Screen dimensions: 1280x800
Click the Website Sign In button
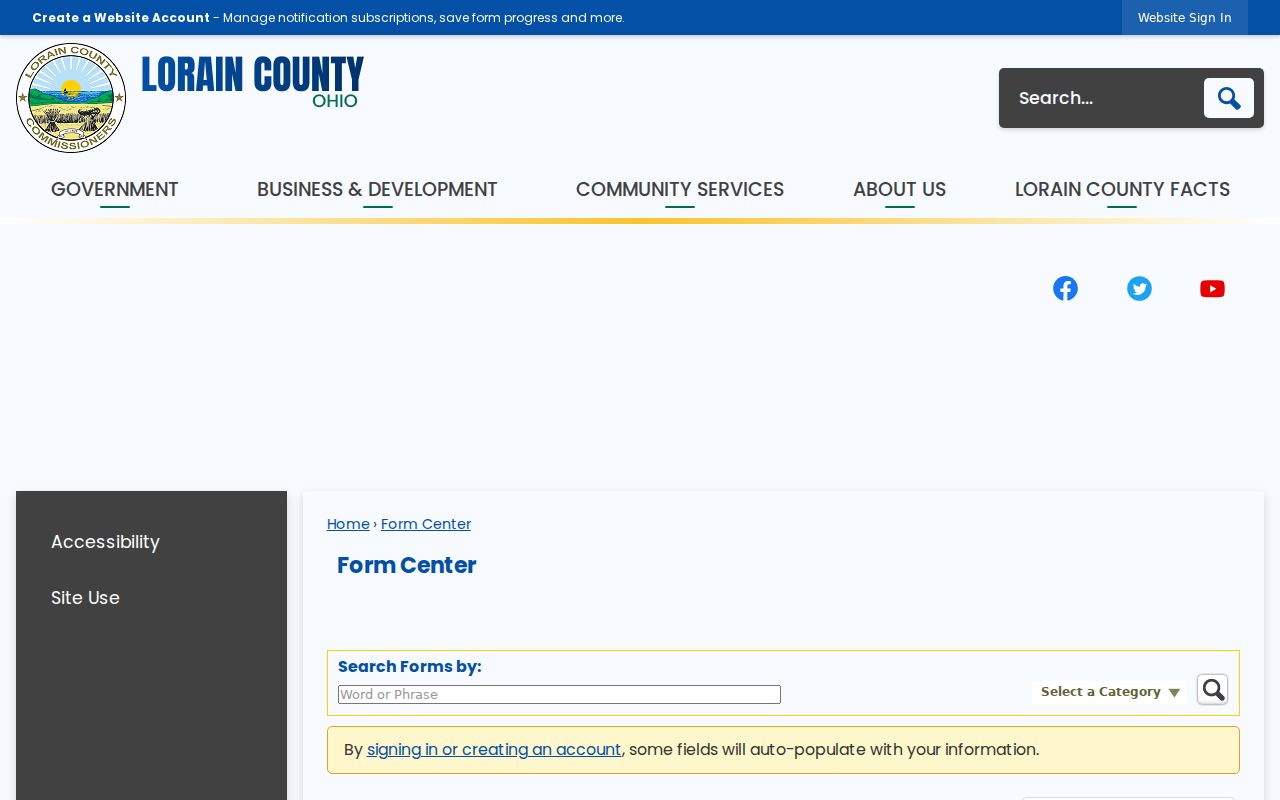point(1185,17)
